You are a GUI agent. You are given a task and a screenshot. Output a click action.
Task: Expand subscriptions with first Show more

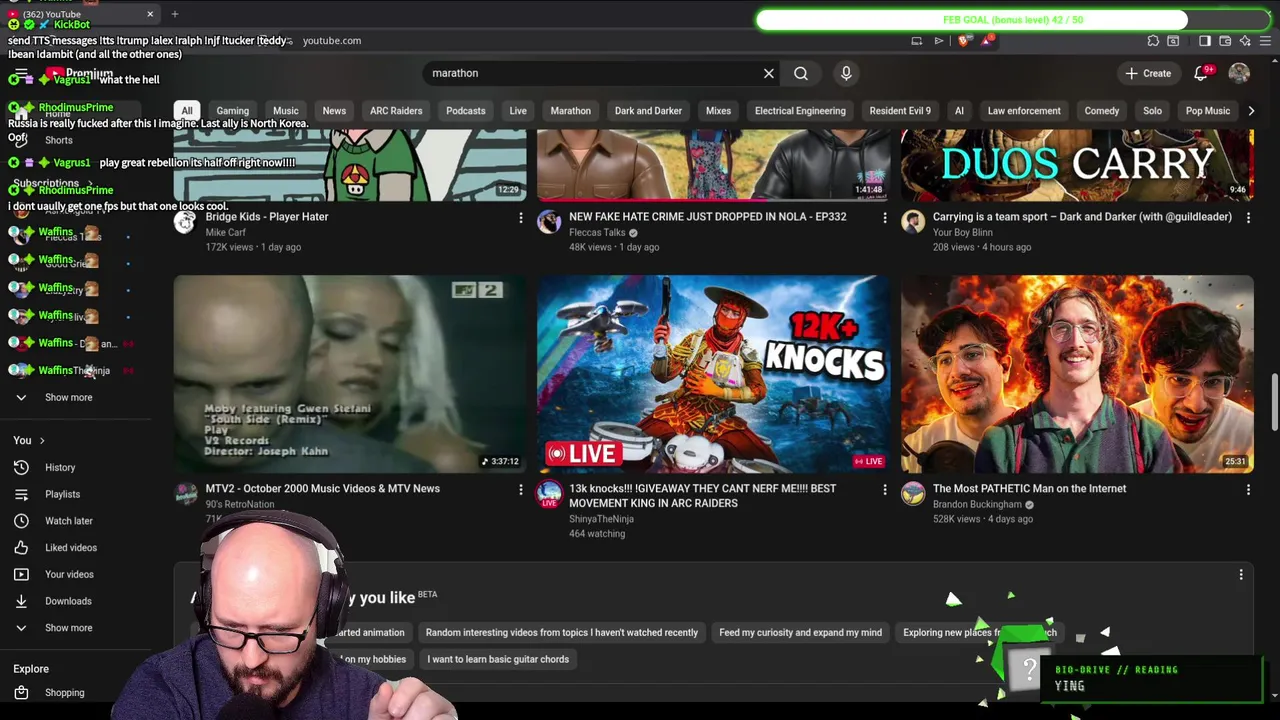point(68,398)
